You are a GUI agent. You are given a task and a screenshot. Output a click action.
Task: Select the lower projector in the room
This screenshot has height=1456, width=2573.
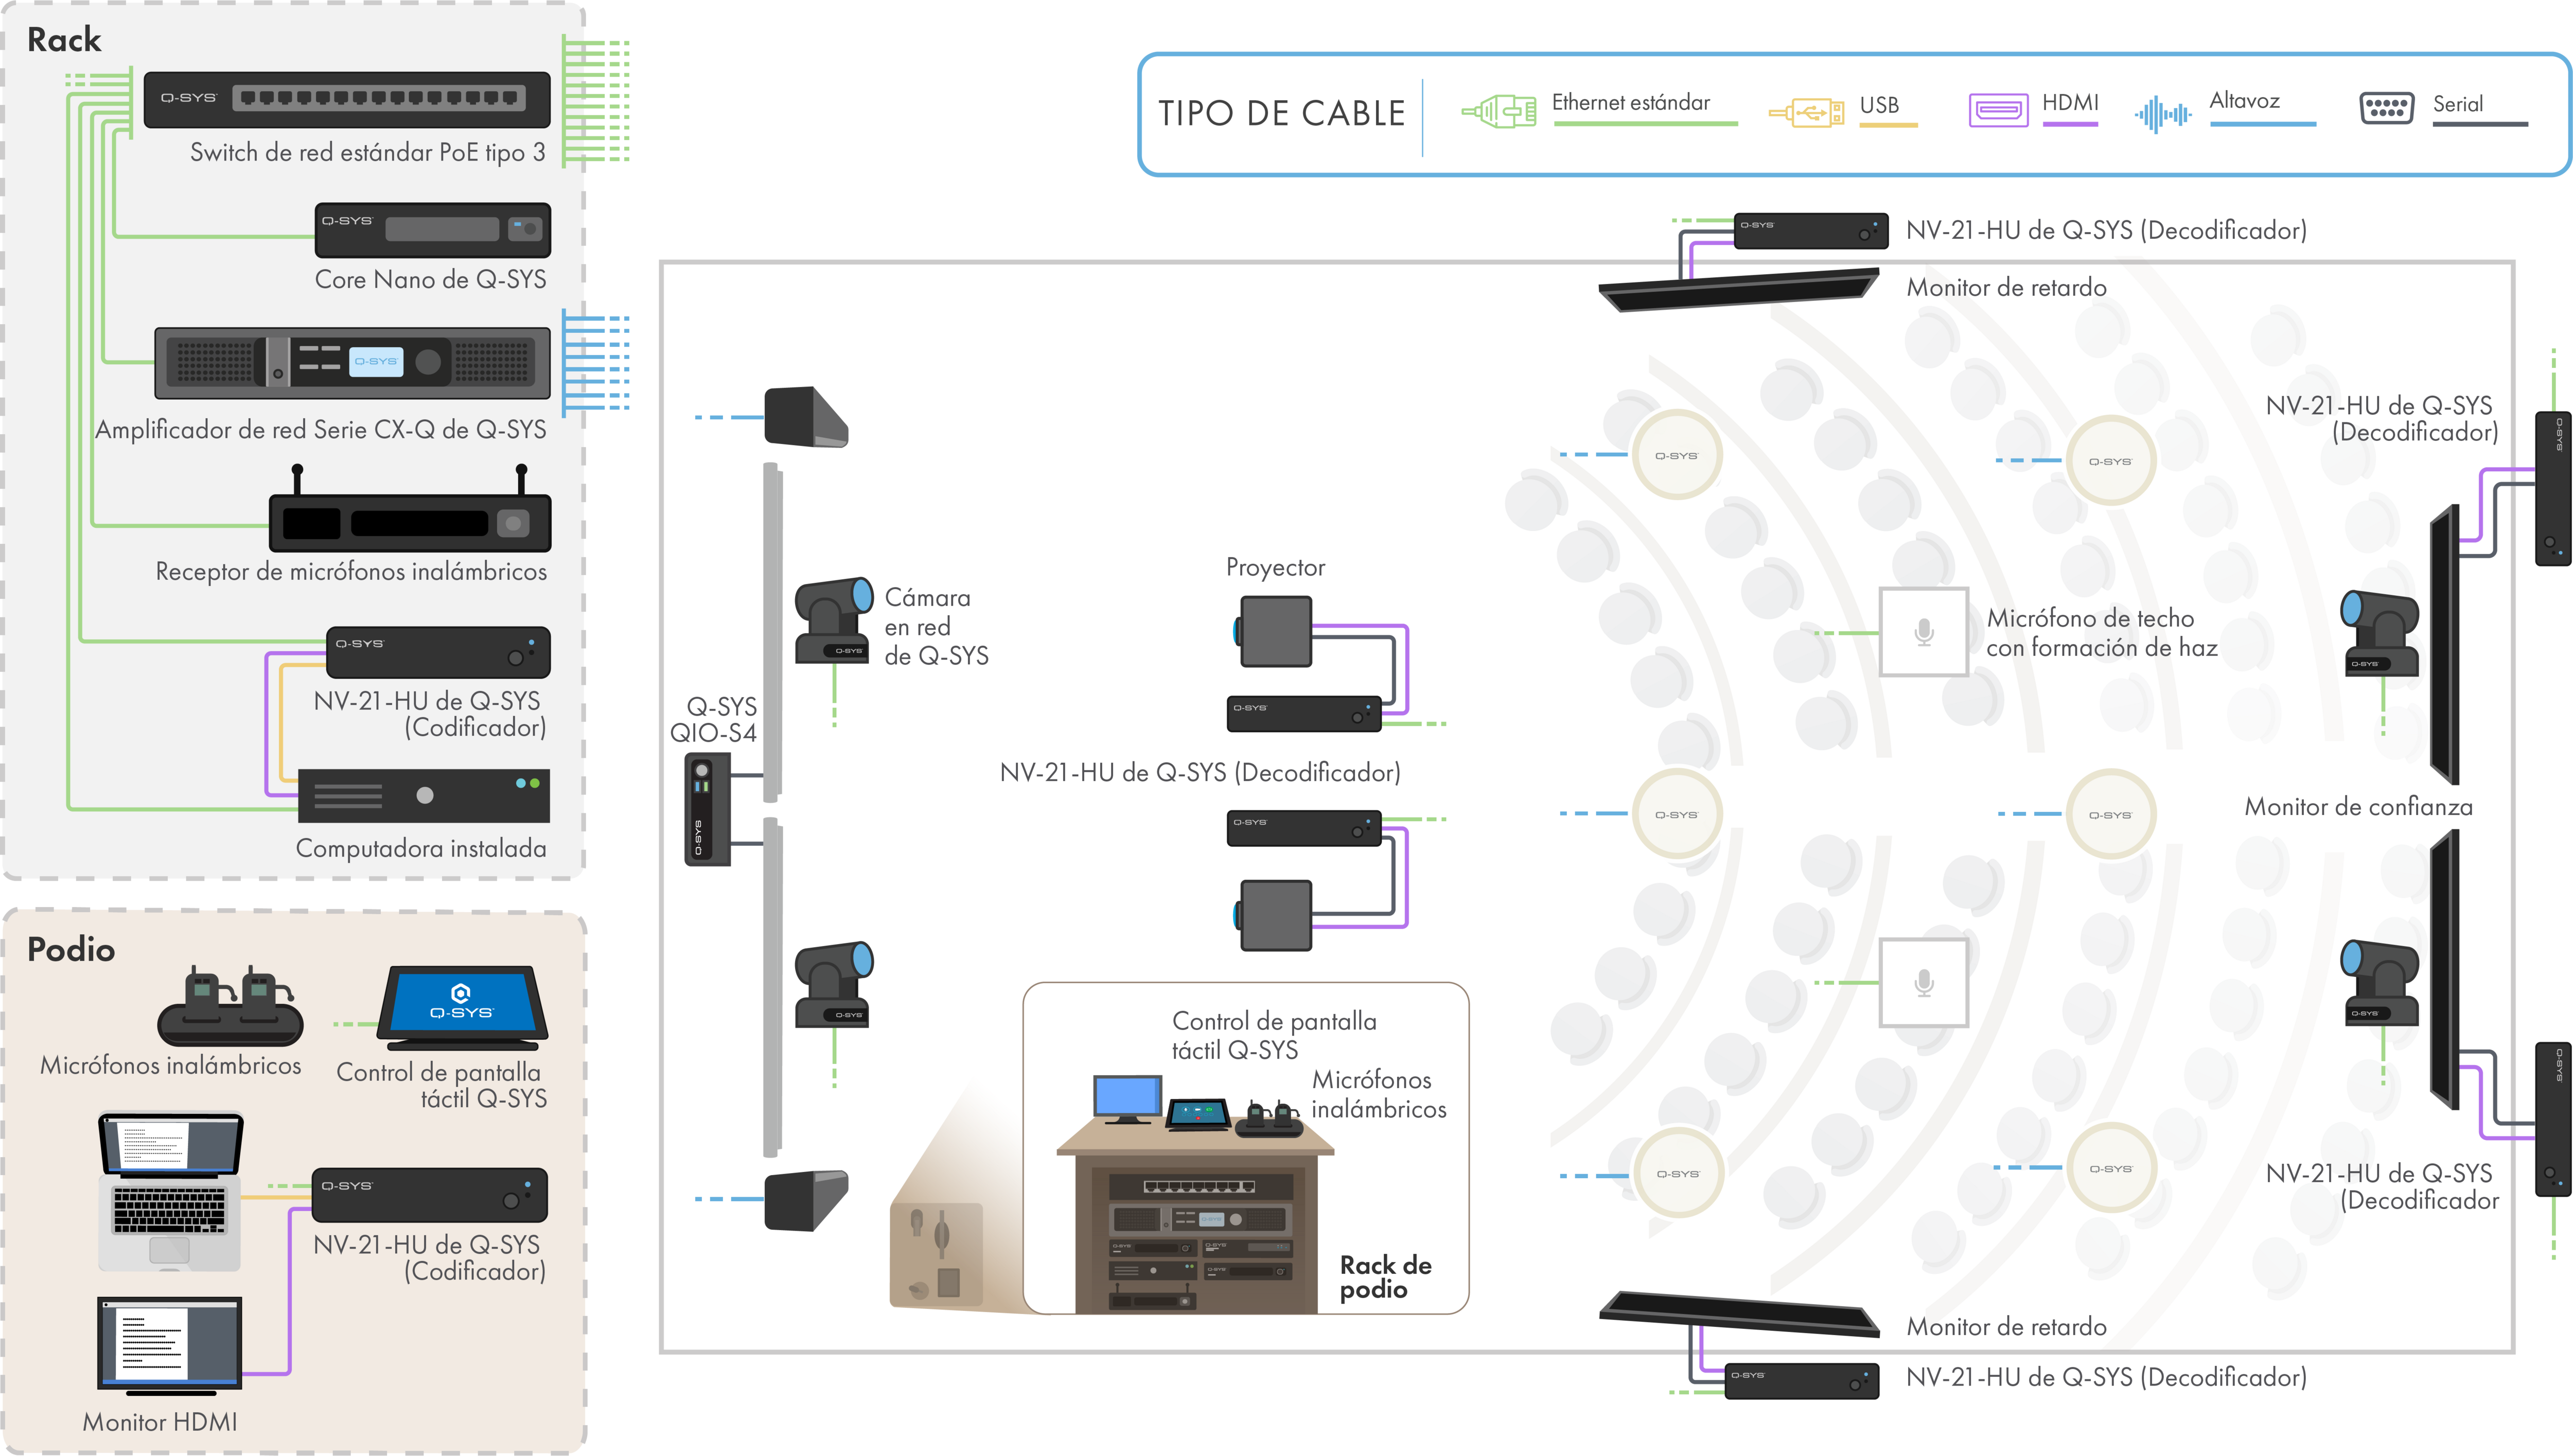(x=1273, y=915)
